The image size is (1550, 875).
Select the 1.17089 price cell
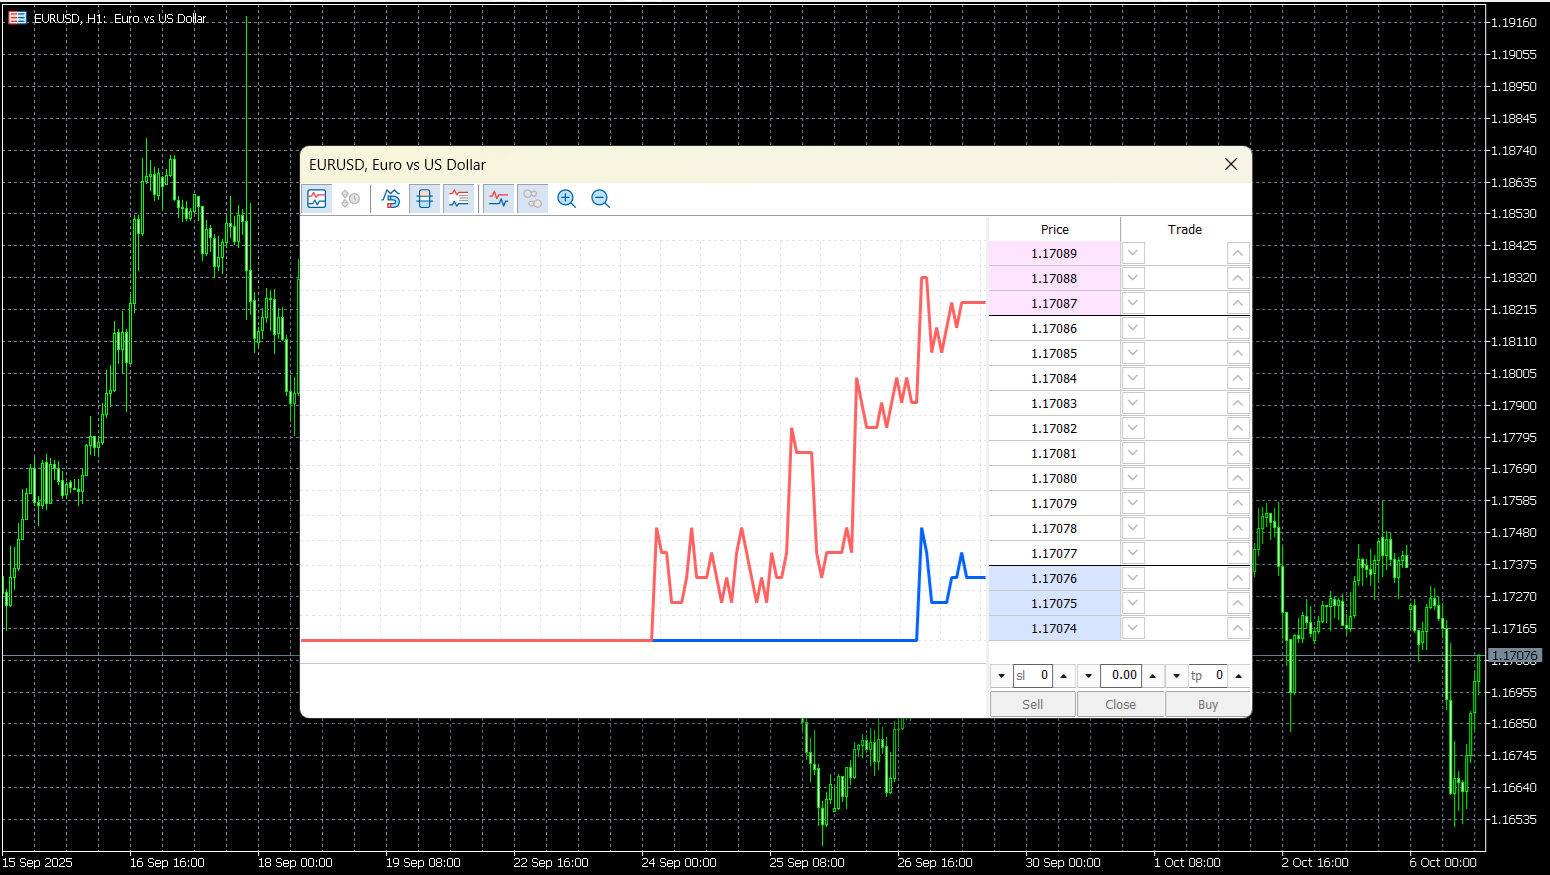(1054, 253)
